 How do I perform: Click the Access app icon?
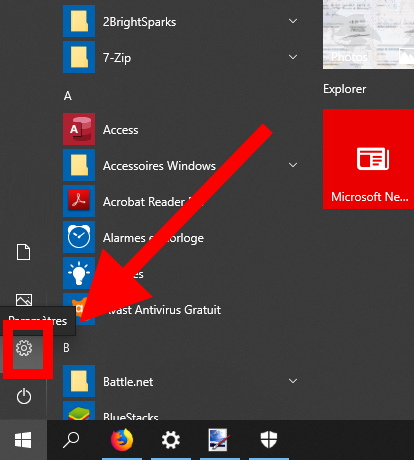[x=79, y=129]
